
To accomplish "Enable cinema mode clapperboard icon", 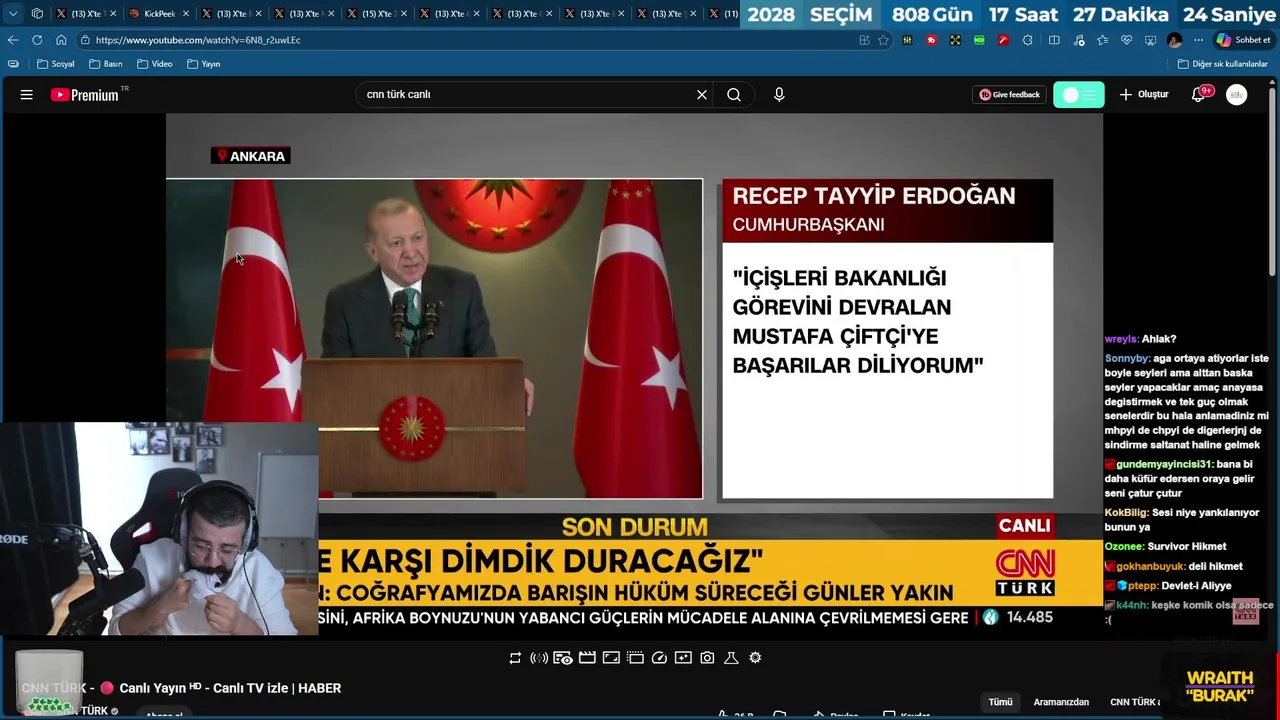I will [x=587, y=658].
